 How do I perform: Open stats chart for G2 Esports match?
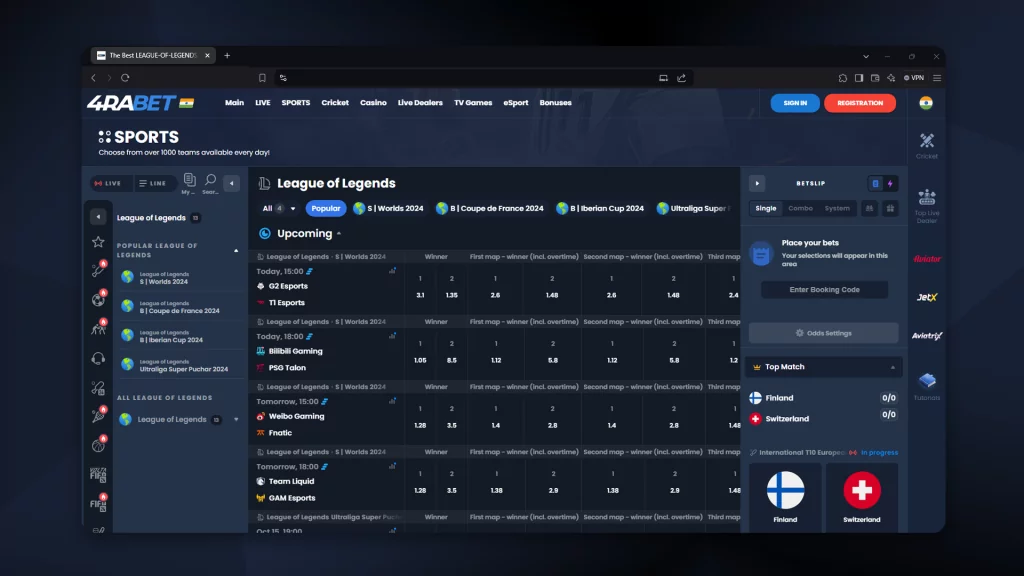point(392,271)
